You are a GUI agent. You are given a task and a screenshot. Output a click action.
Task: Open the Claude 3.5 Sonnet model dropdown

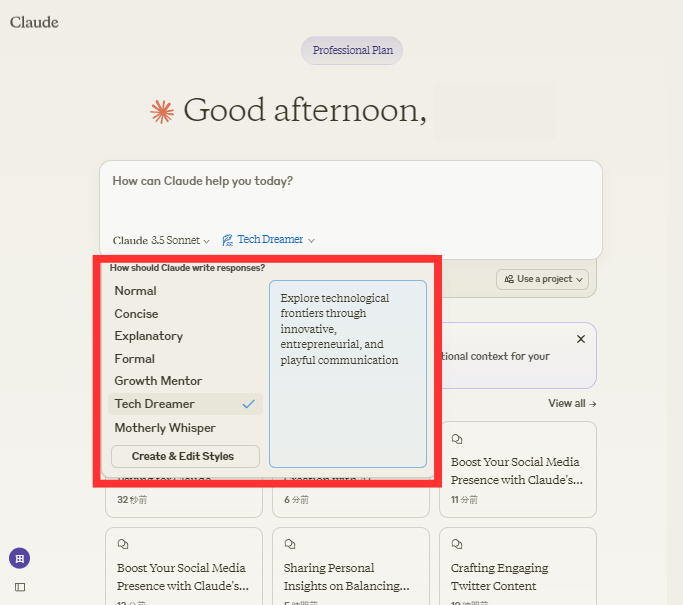pos(161,240)
